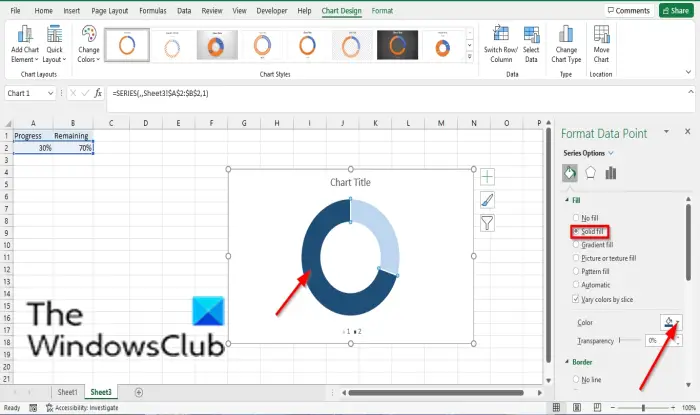Image resolution: width=700 pixels, height=415 pixels.
Task: Click the Share button
Action: (x=676, y=10)
